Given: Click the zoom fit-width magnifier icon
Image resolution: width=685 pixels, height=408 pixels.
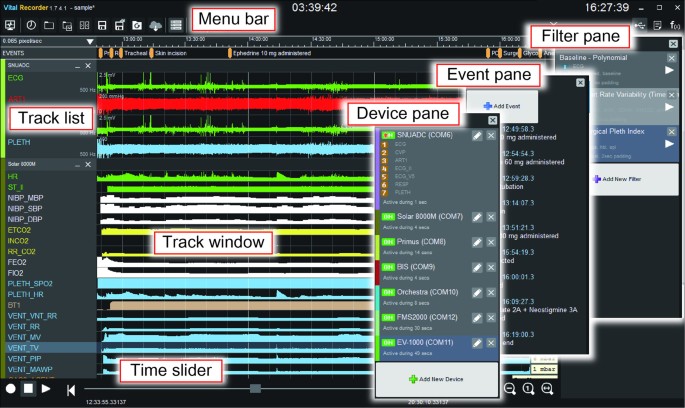Looking at the screenshot, I should click(x=547, y=388).
